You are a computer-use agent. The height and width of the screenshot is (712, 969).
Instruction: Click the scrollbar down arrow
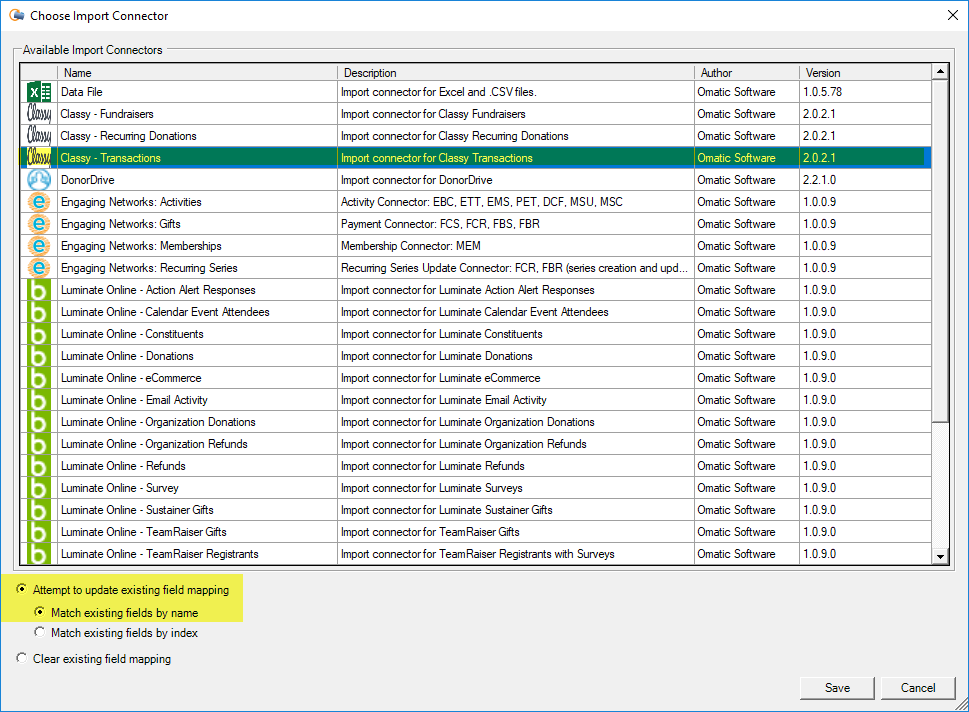[x=941, y=554]
